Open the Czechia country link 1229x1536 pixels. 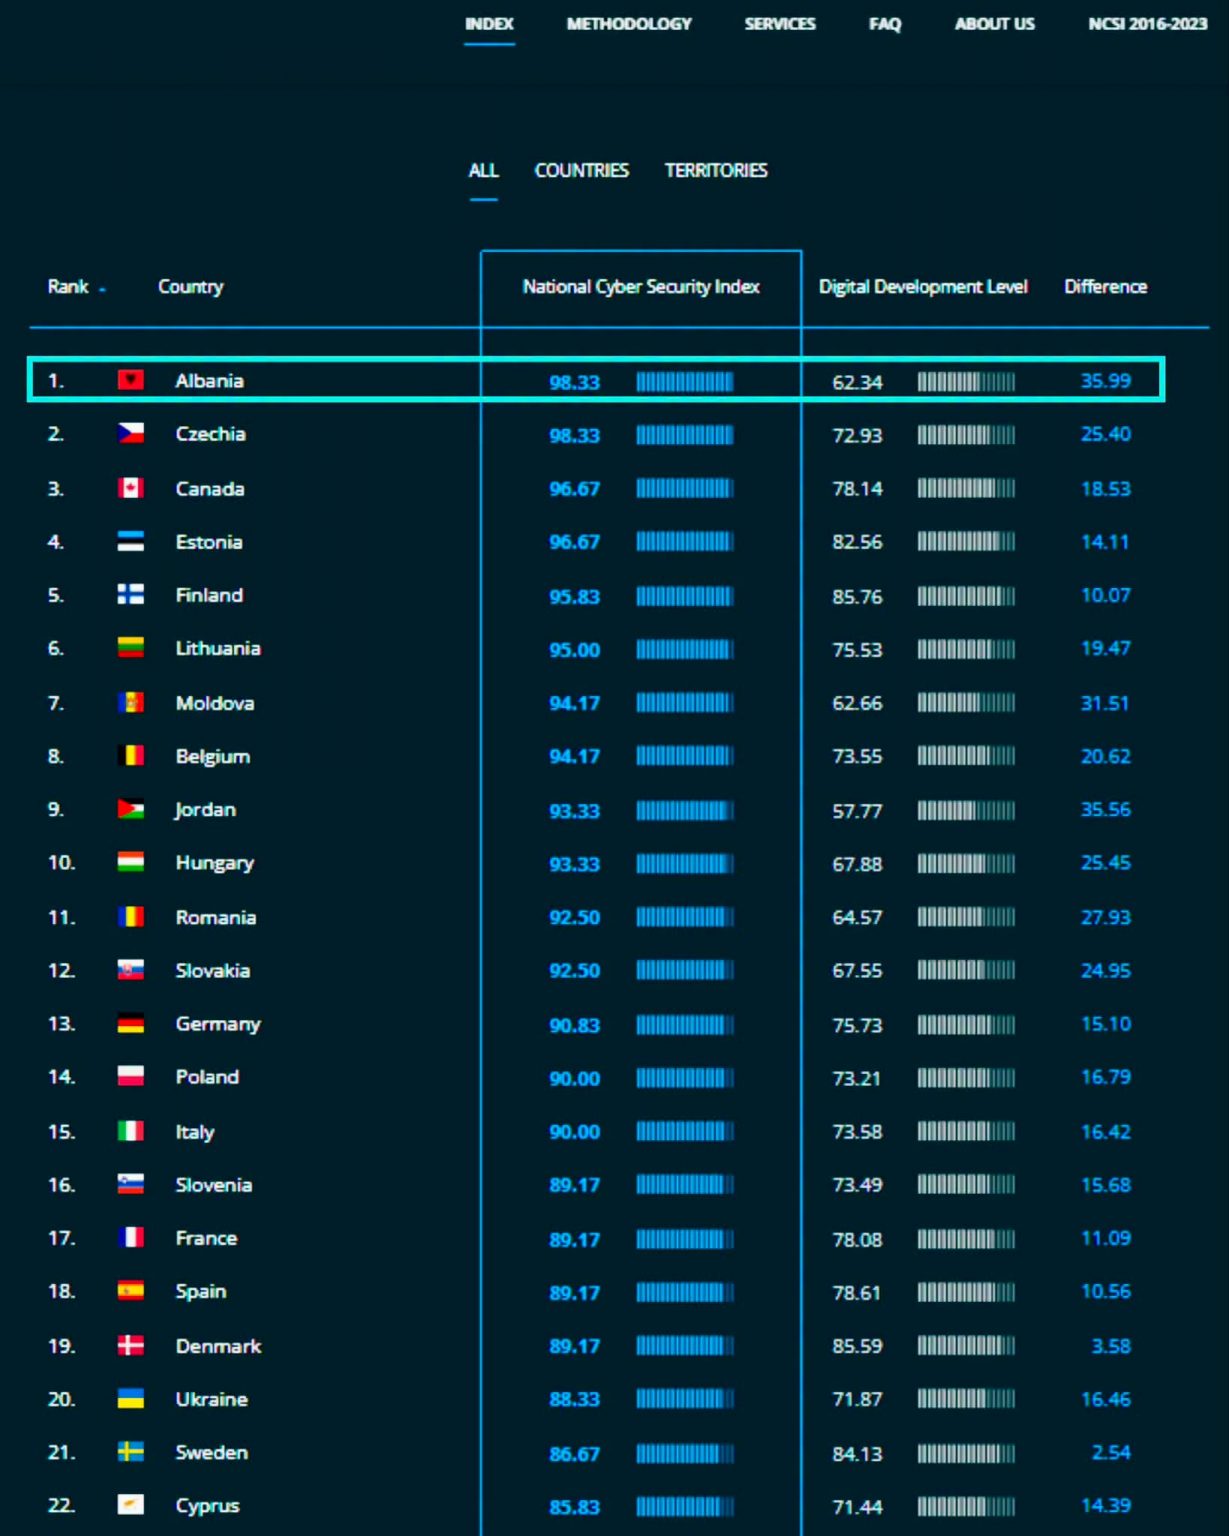[x=210, y=434]
